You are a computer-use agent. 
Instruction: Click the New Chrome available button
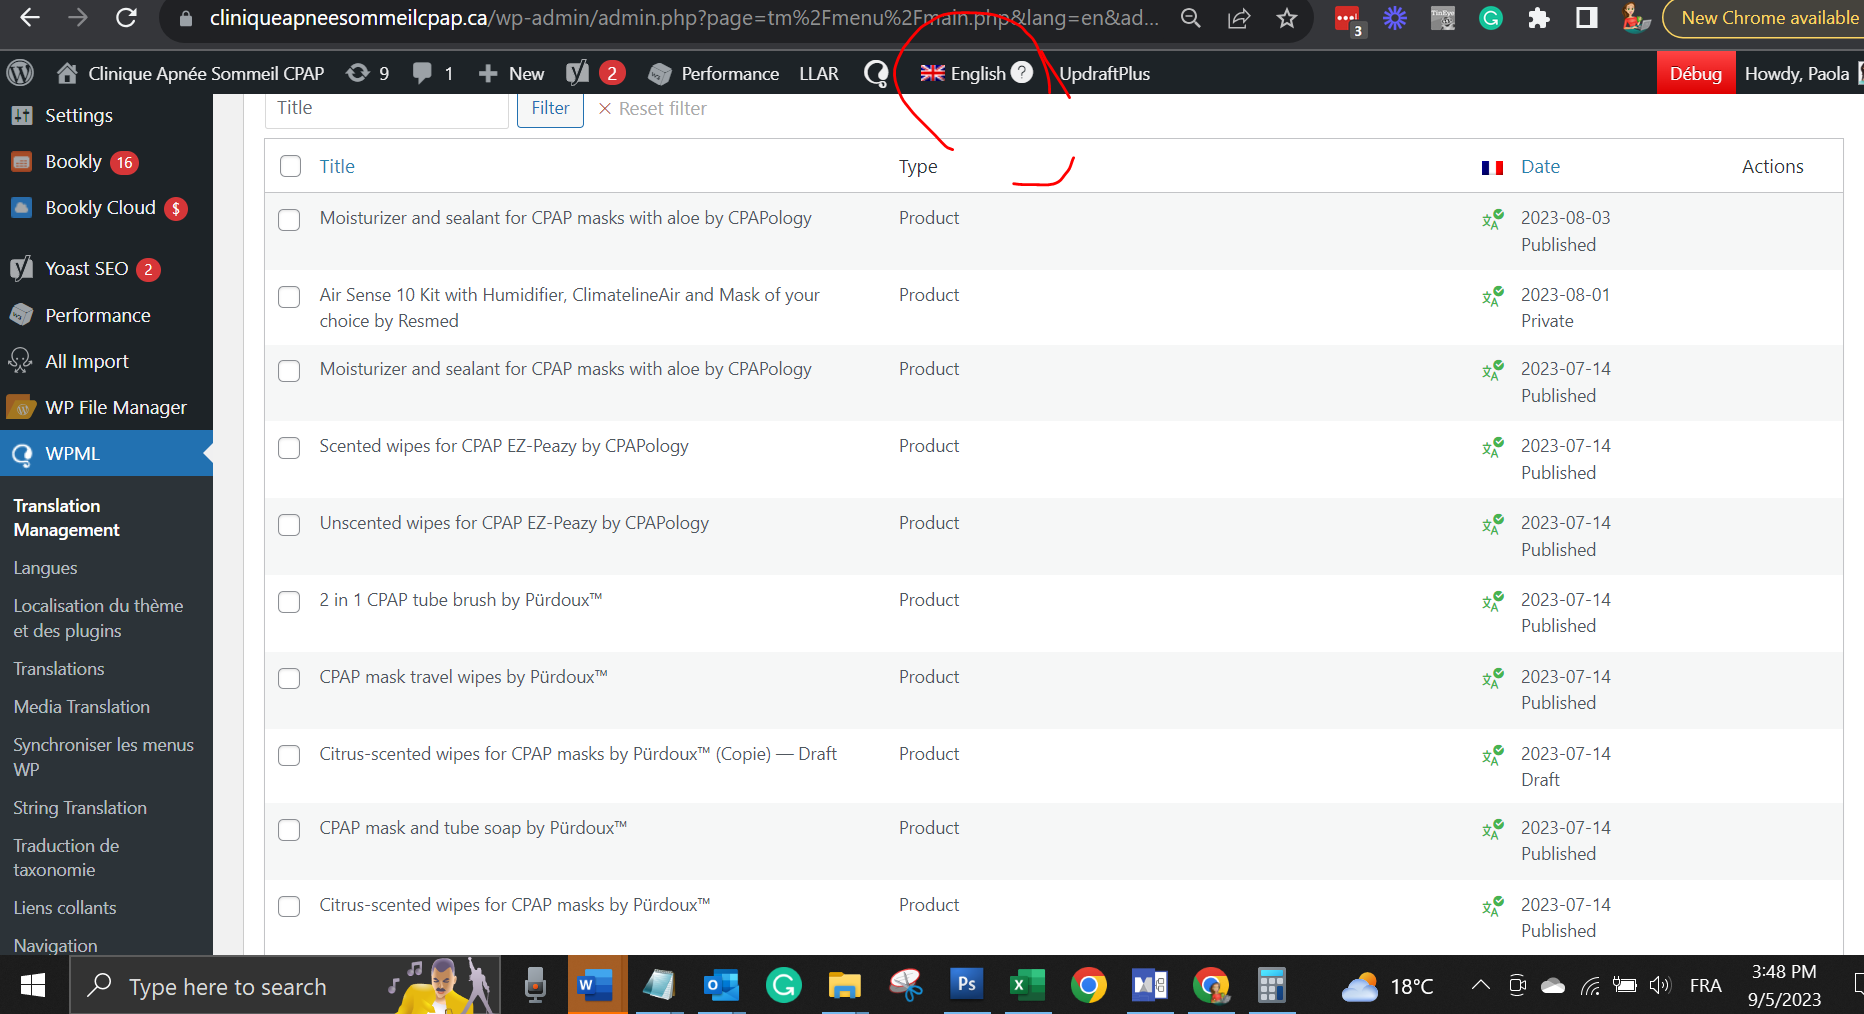coord(1766,18)
